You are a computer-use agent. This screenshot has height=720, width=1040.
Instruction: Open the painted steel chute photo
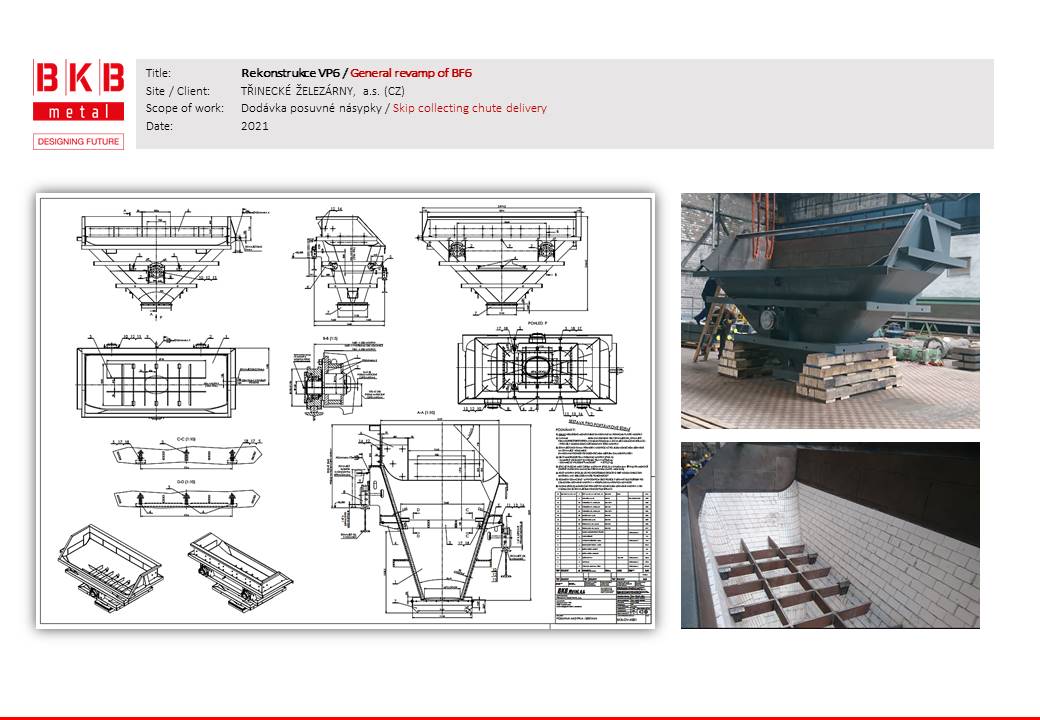[830, 311]
